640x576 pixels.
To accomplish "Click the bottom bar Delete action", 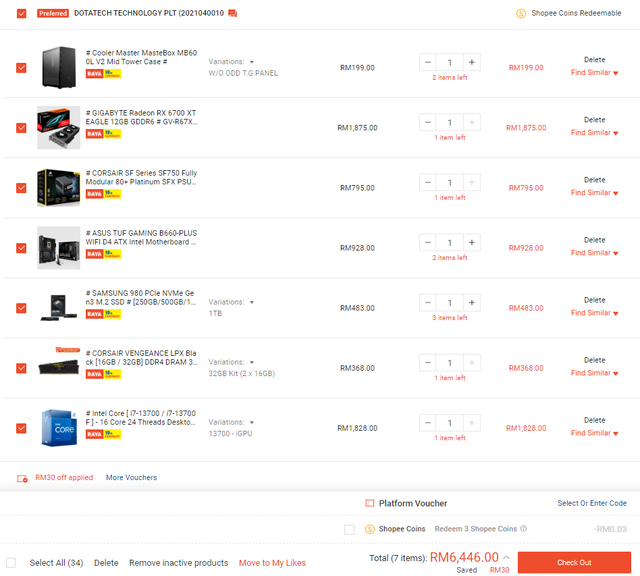I will [x=106, y=563].
